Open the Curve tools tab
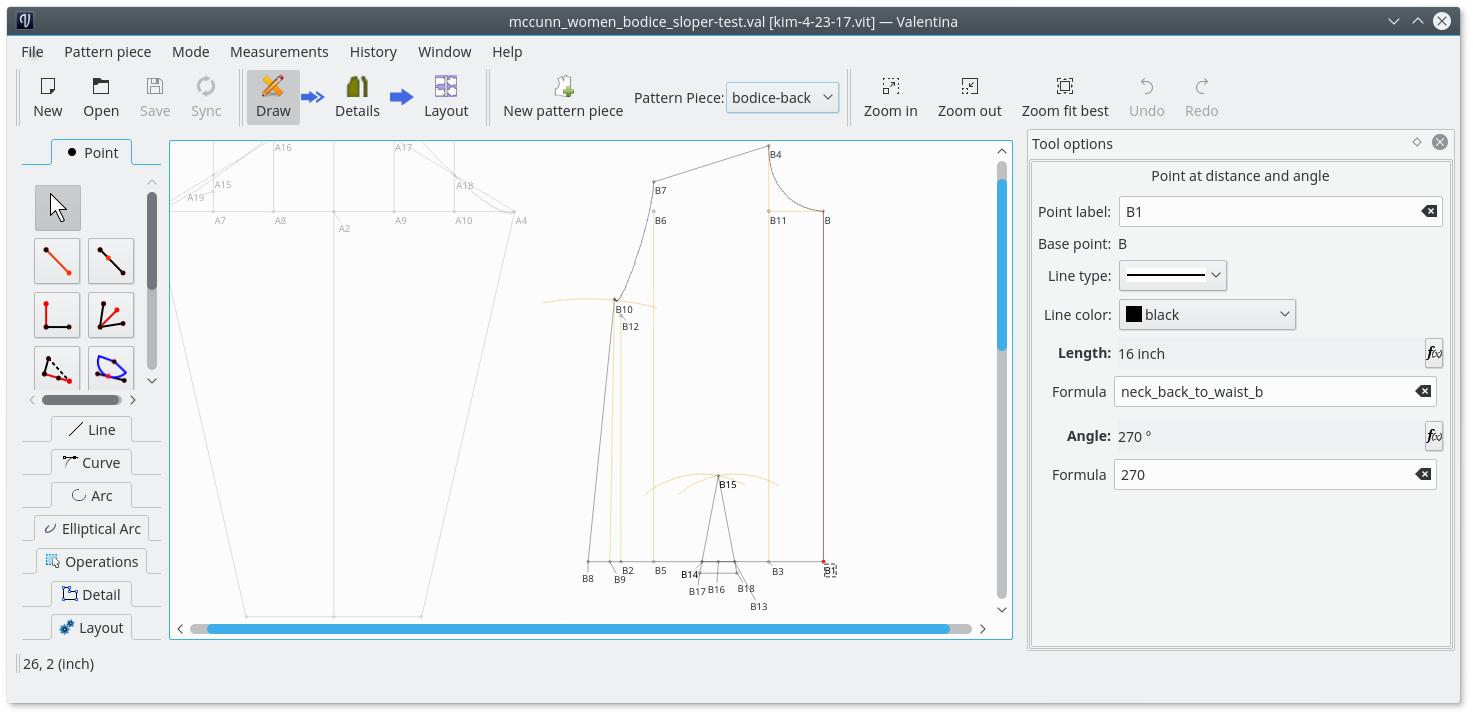This screenshot has width=1473, height=716. [91, 463]
